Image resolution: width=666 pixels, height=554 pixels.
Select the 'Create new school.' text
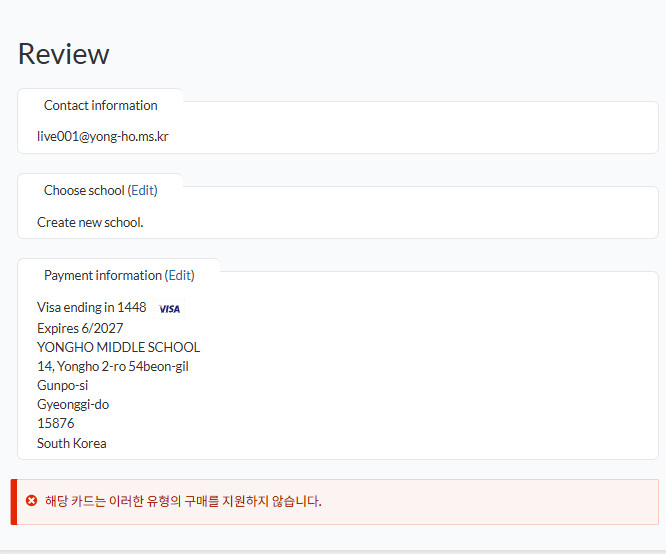[x=90, y=222]
